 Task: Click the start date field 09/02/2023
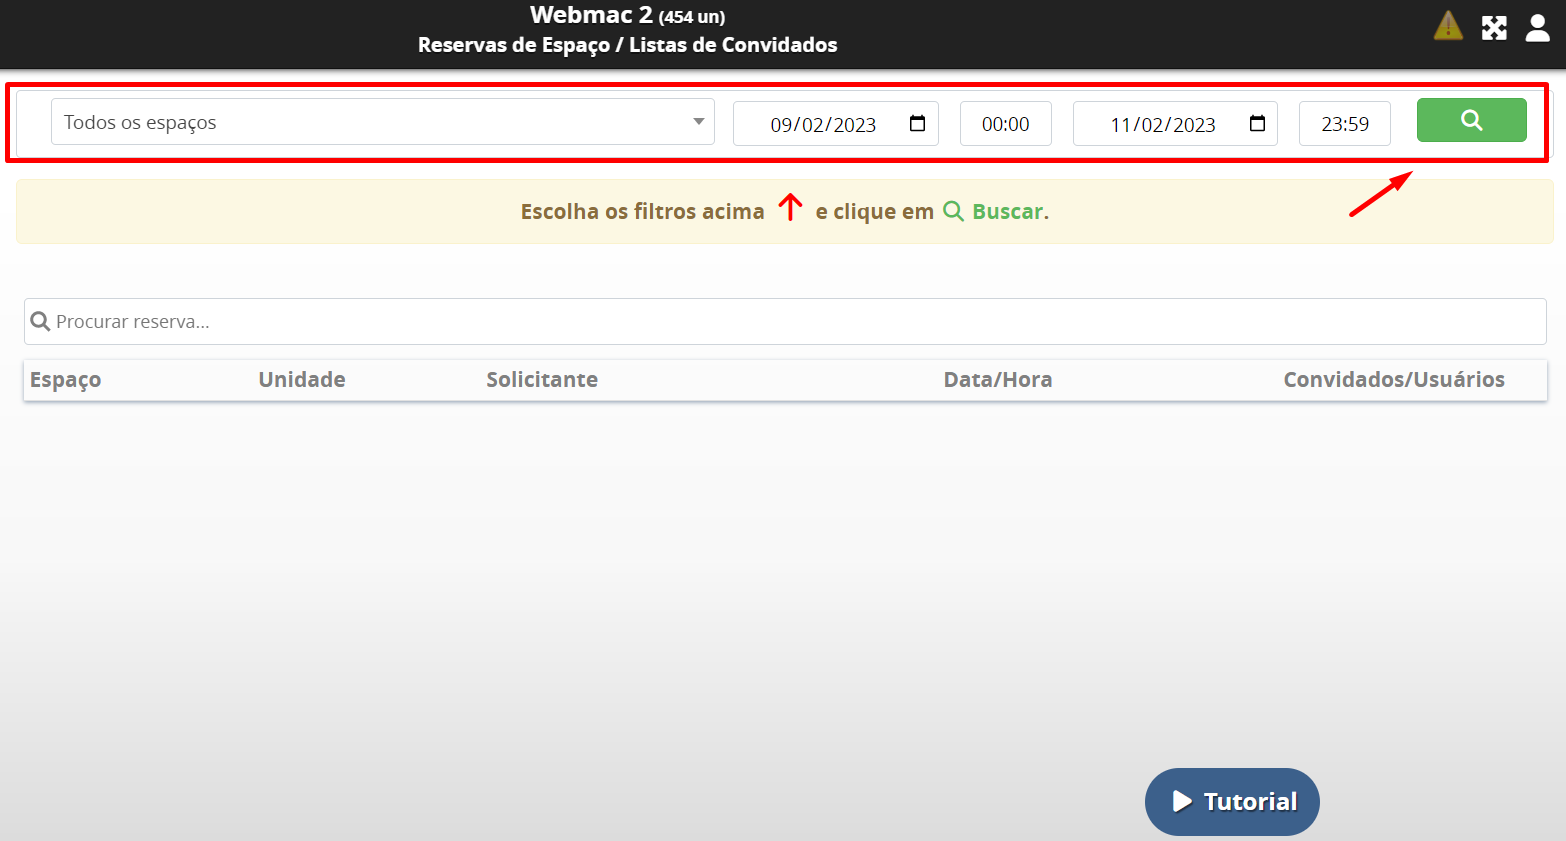pos(822,124)
